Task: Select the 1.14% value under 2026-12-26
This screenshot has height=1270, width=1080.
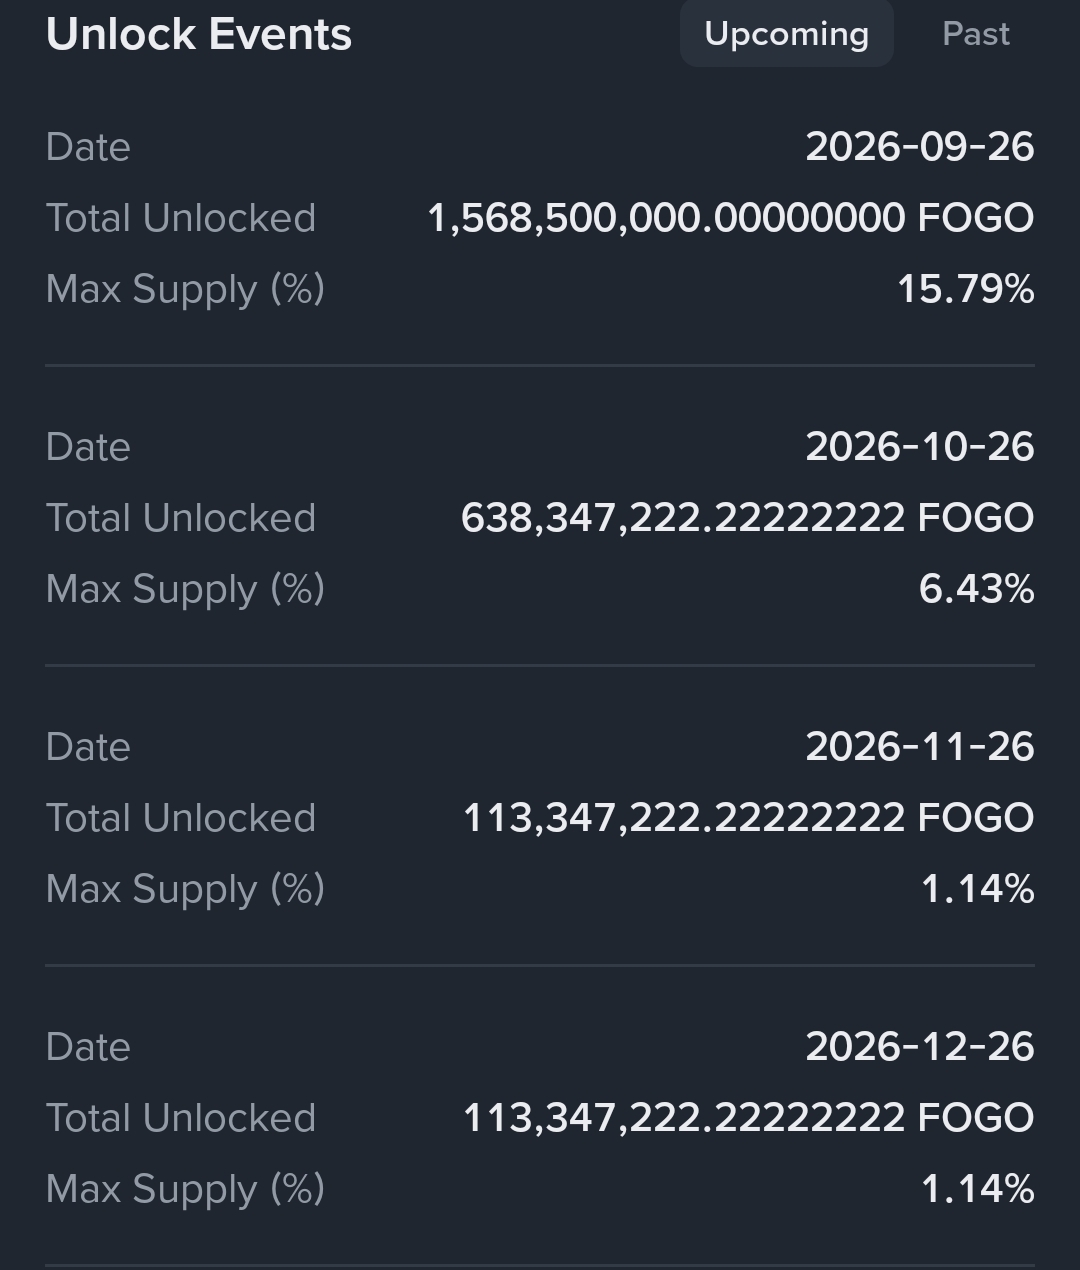Action: 977,1189
